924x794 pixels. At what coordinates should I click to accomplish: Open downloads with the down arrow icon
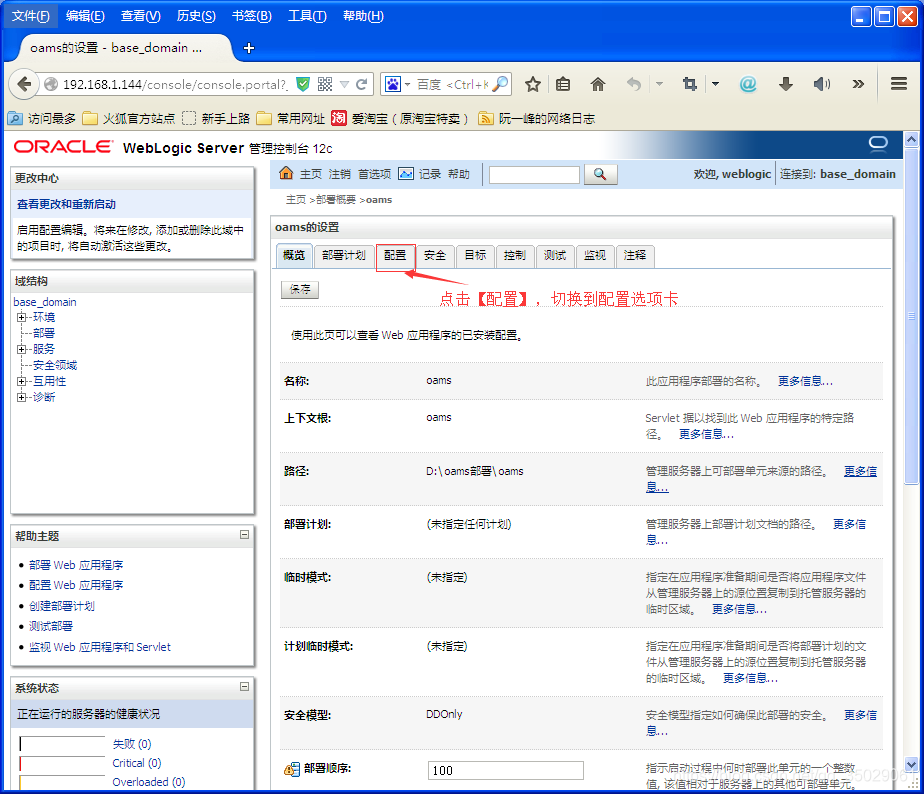tap(786, 84)
